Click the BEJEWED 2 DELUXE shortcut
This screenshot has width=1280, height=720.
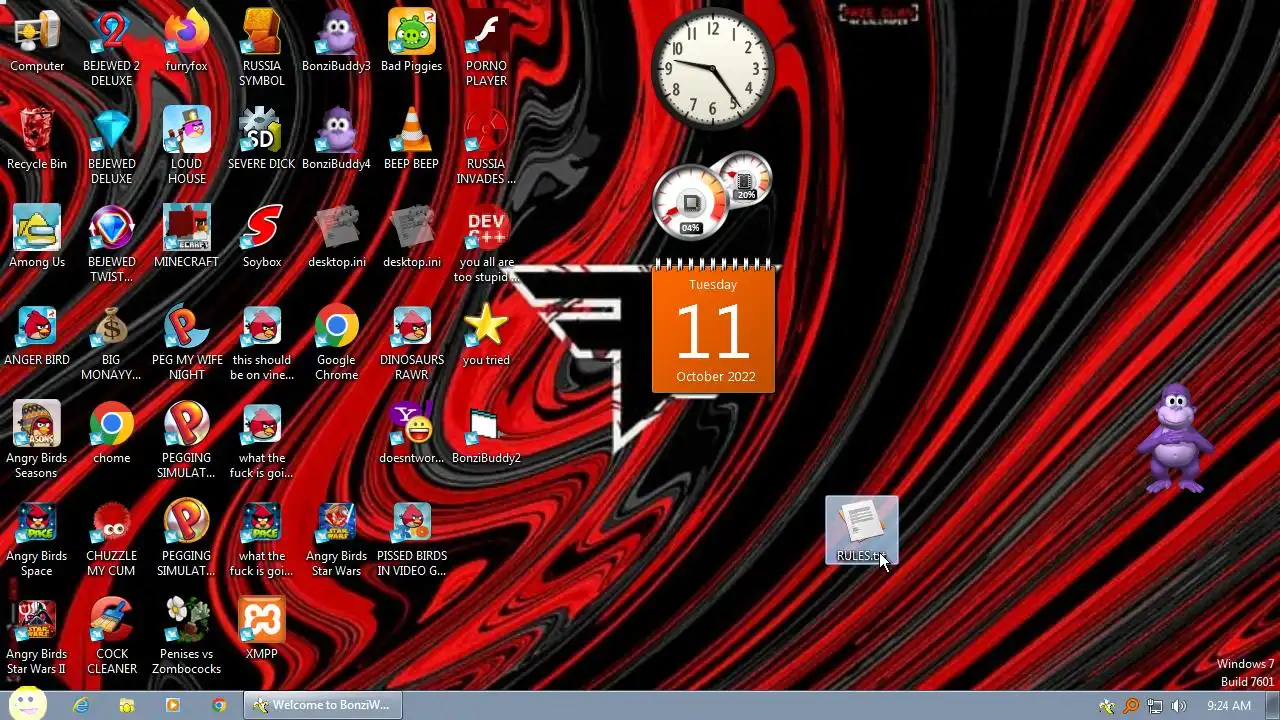(112, 48)
